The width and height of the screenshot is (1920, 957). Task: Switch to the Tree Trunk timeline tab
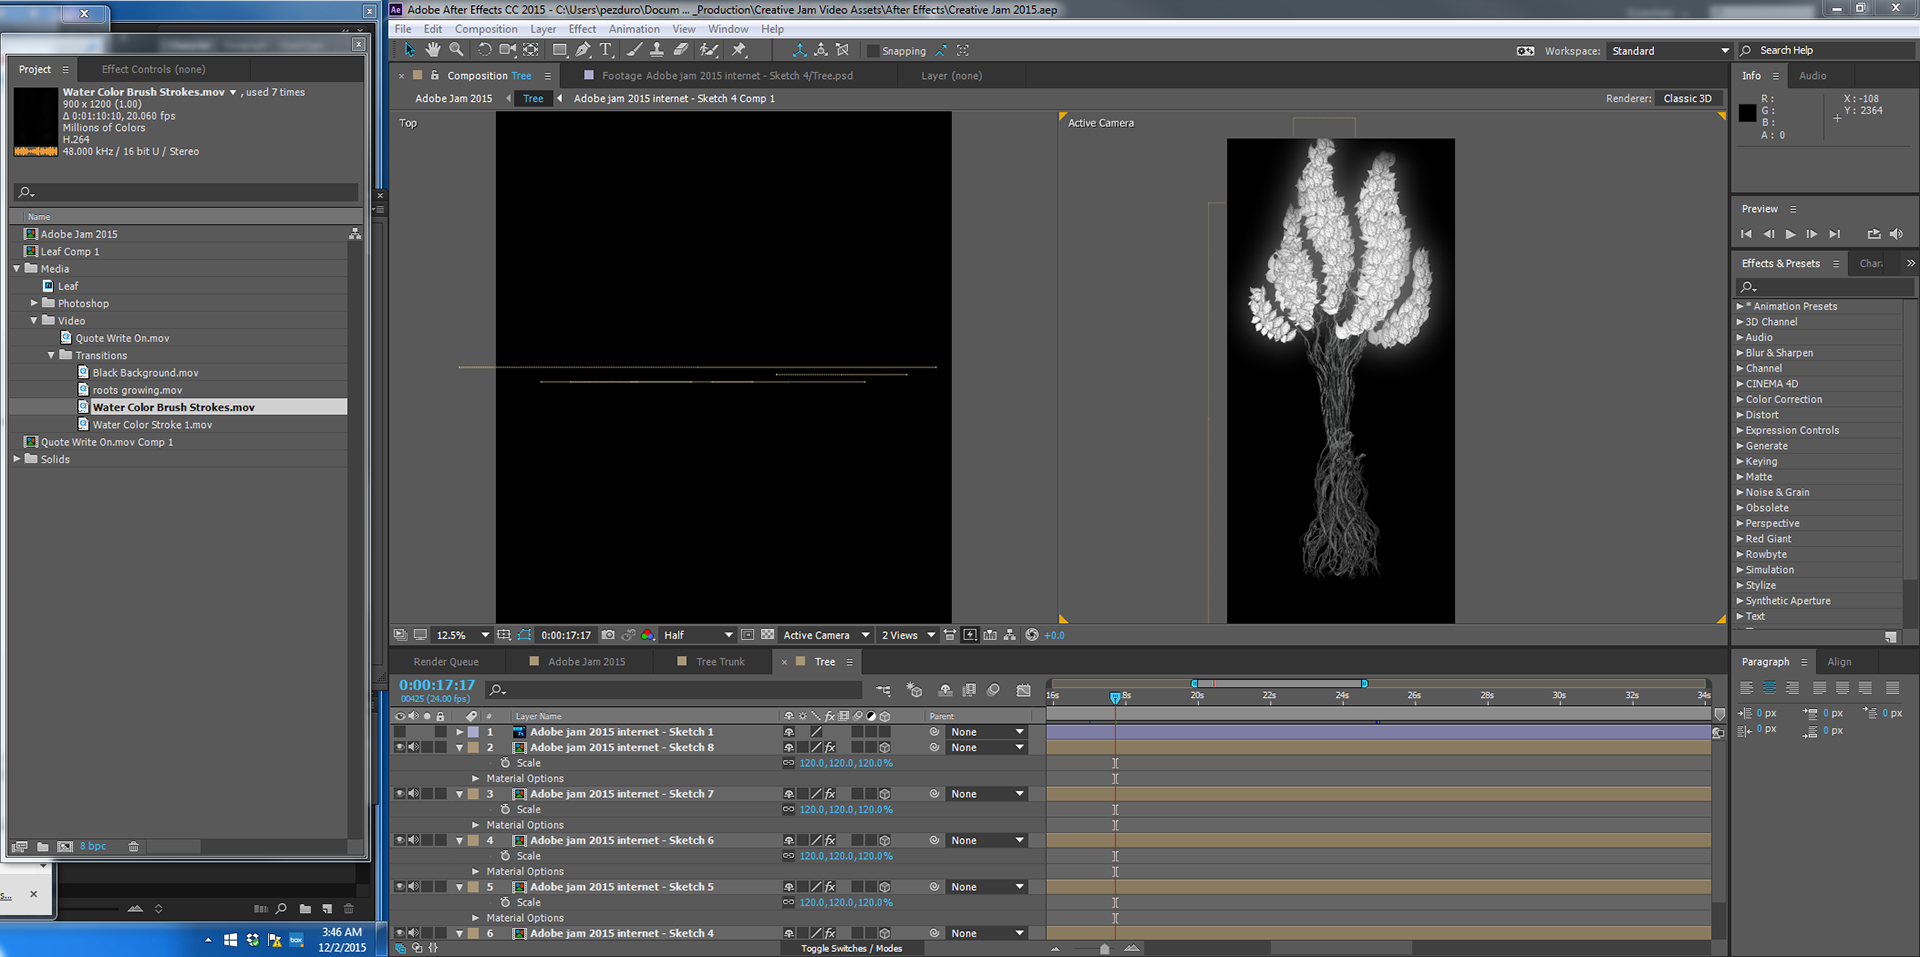coord(719,662)
